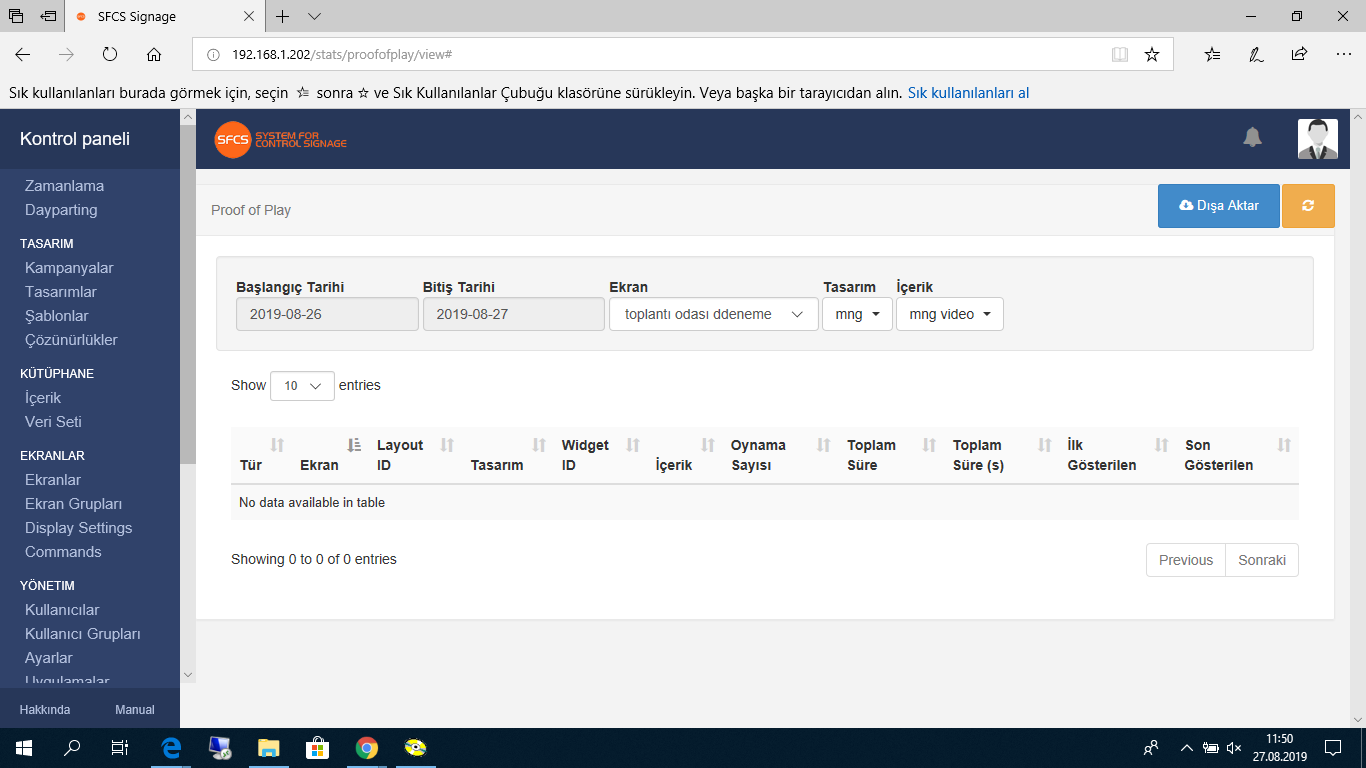Viewport: 1366px width, 768px height.
Task: Go to Sonraki table page
Action: (x=1262, y=560)
